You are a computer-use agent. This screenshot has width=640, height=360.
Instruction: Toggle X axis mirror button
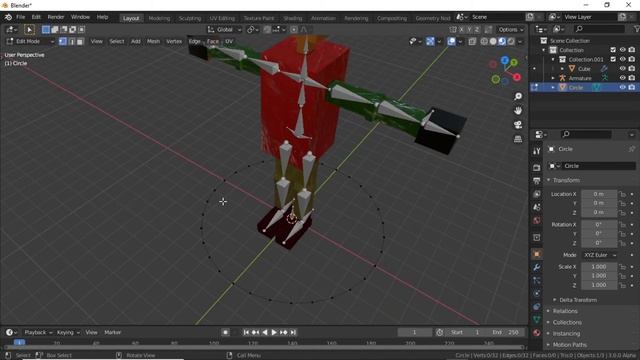pos(462,29)
